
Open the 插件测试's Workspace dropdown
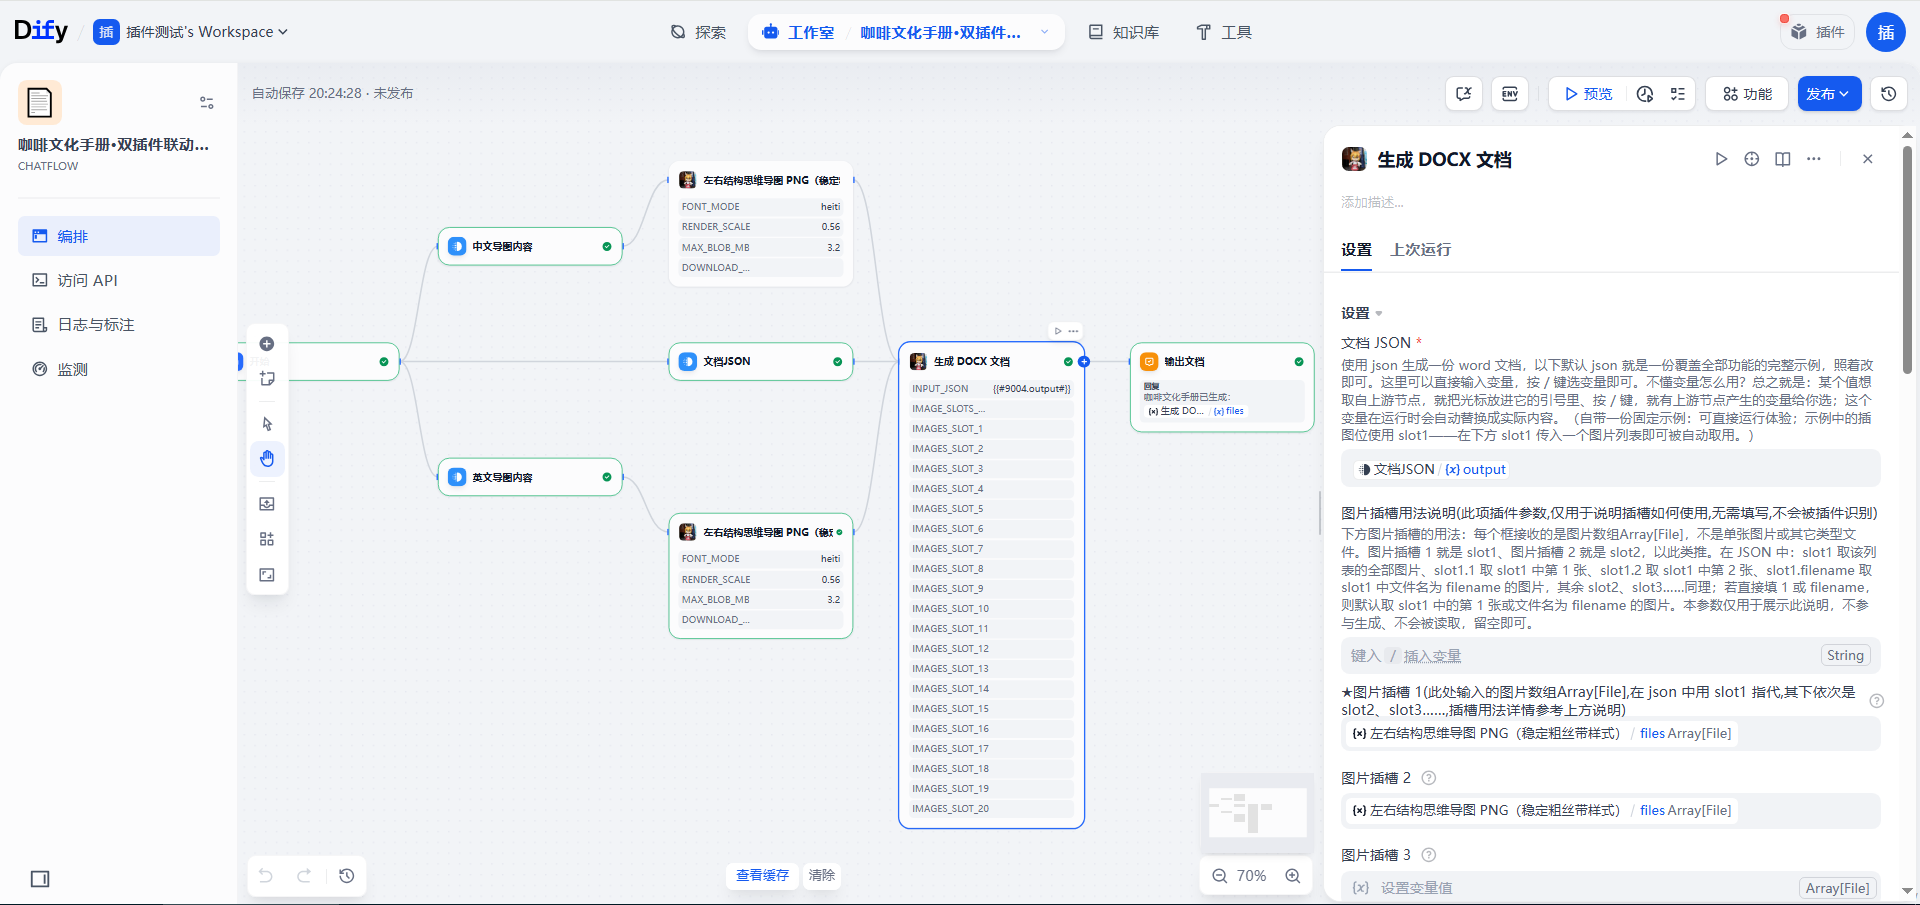[191, 32]
